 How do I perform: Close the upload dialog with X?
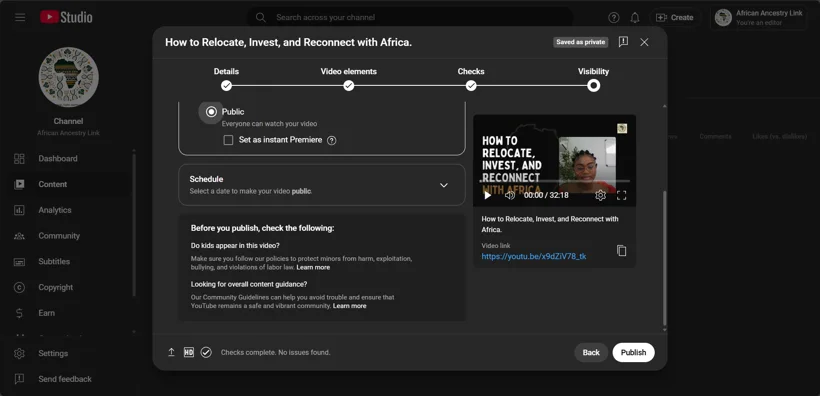click(644, 42)
